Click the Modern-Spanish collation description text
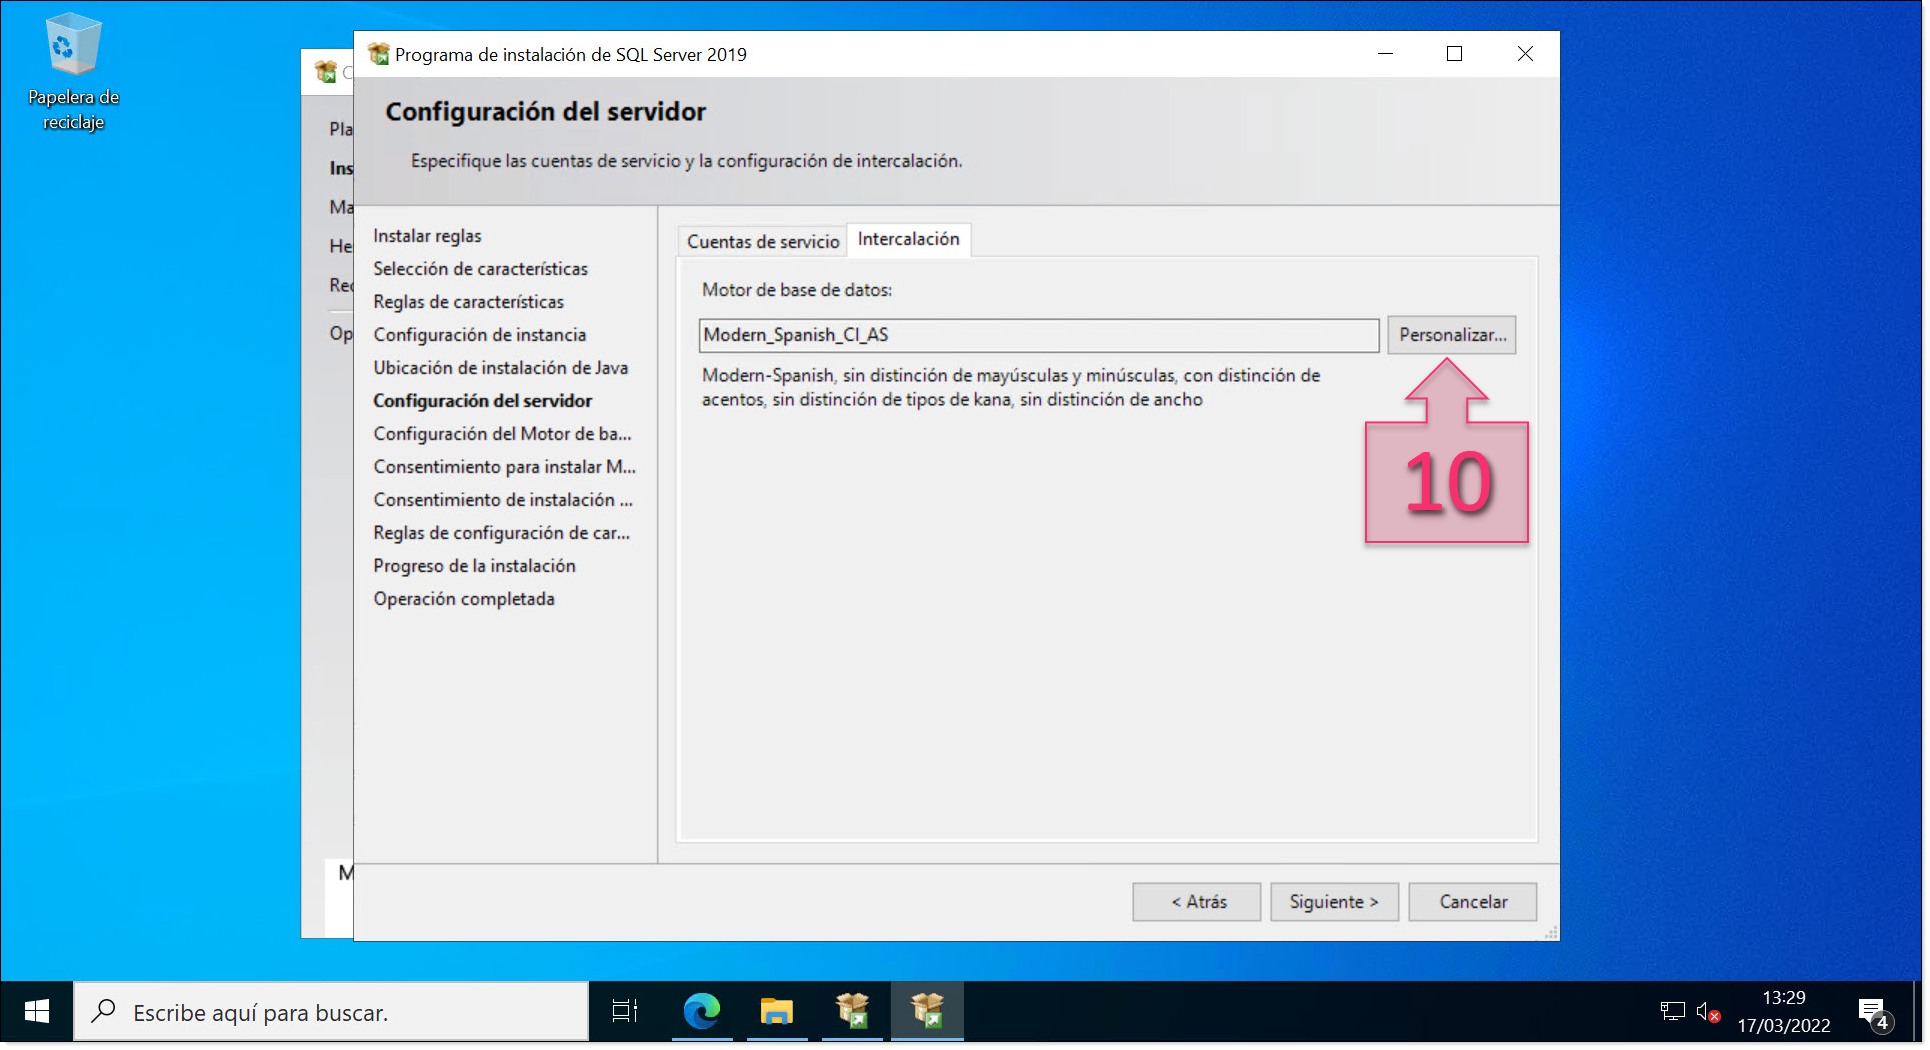1930x1050 pixels. click(x=1011, y=387)
